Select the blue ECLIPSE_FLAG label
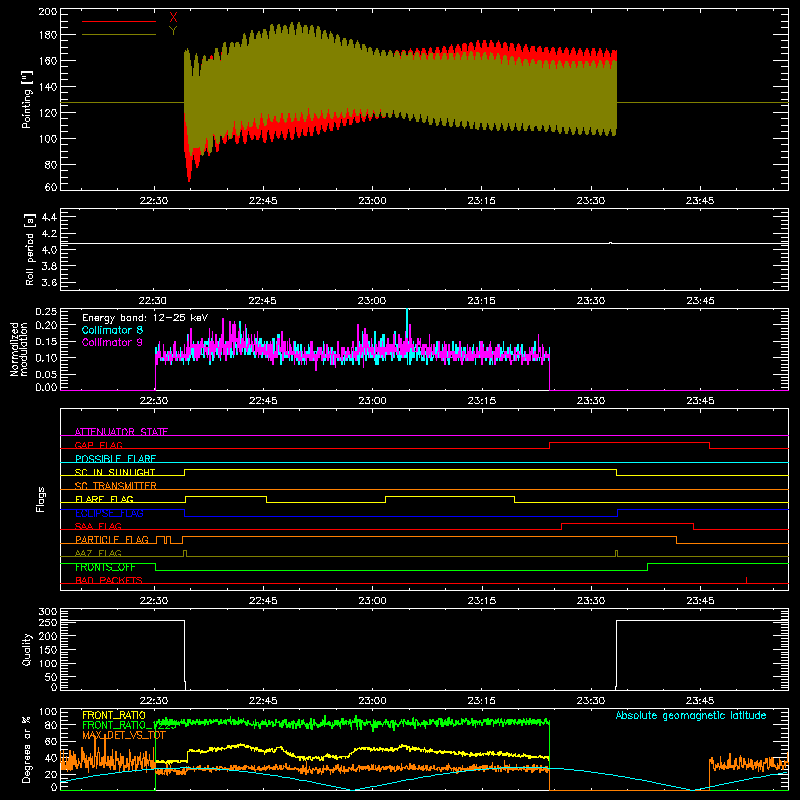 (109, 513)
